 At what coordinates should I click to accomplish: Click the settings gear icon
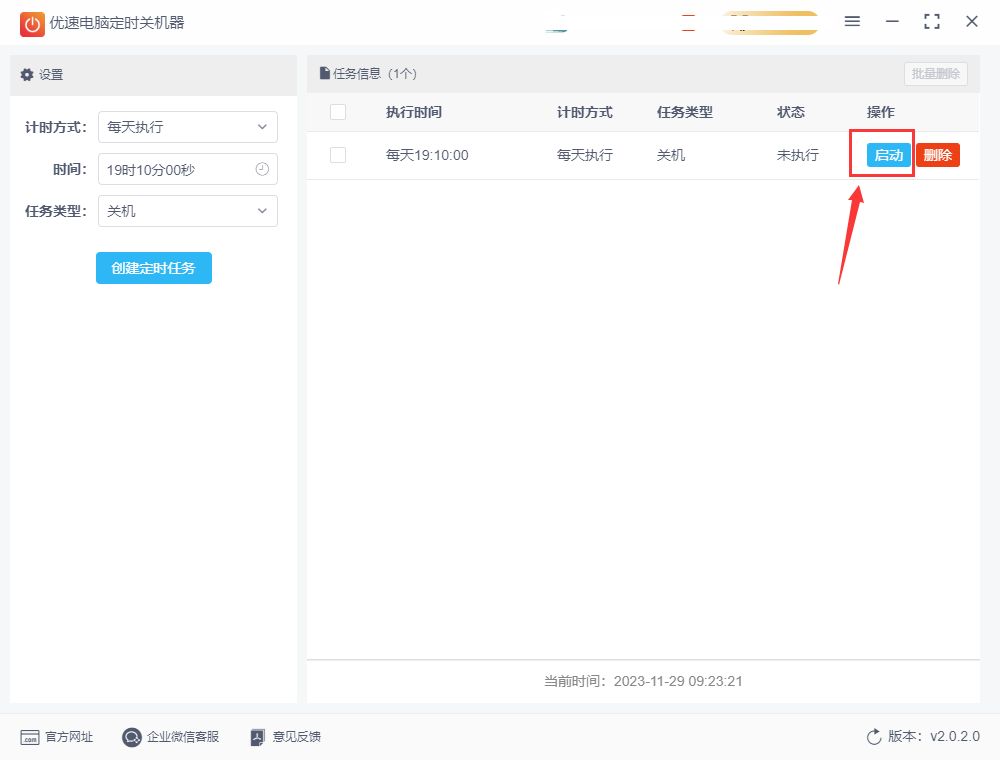point(27,75)
